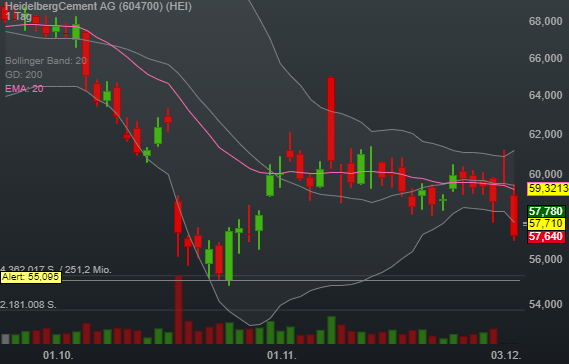Select the yellow 59,3213 price tag

tap(548, 189)
